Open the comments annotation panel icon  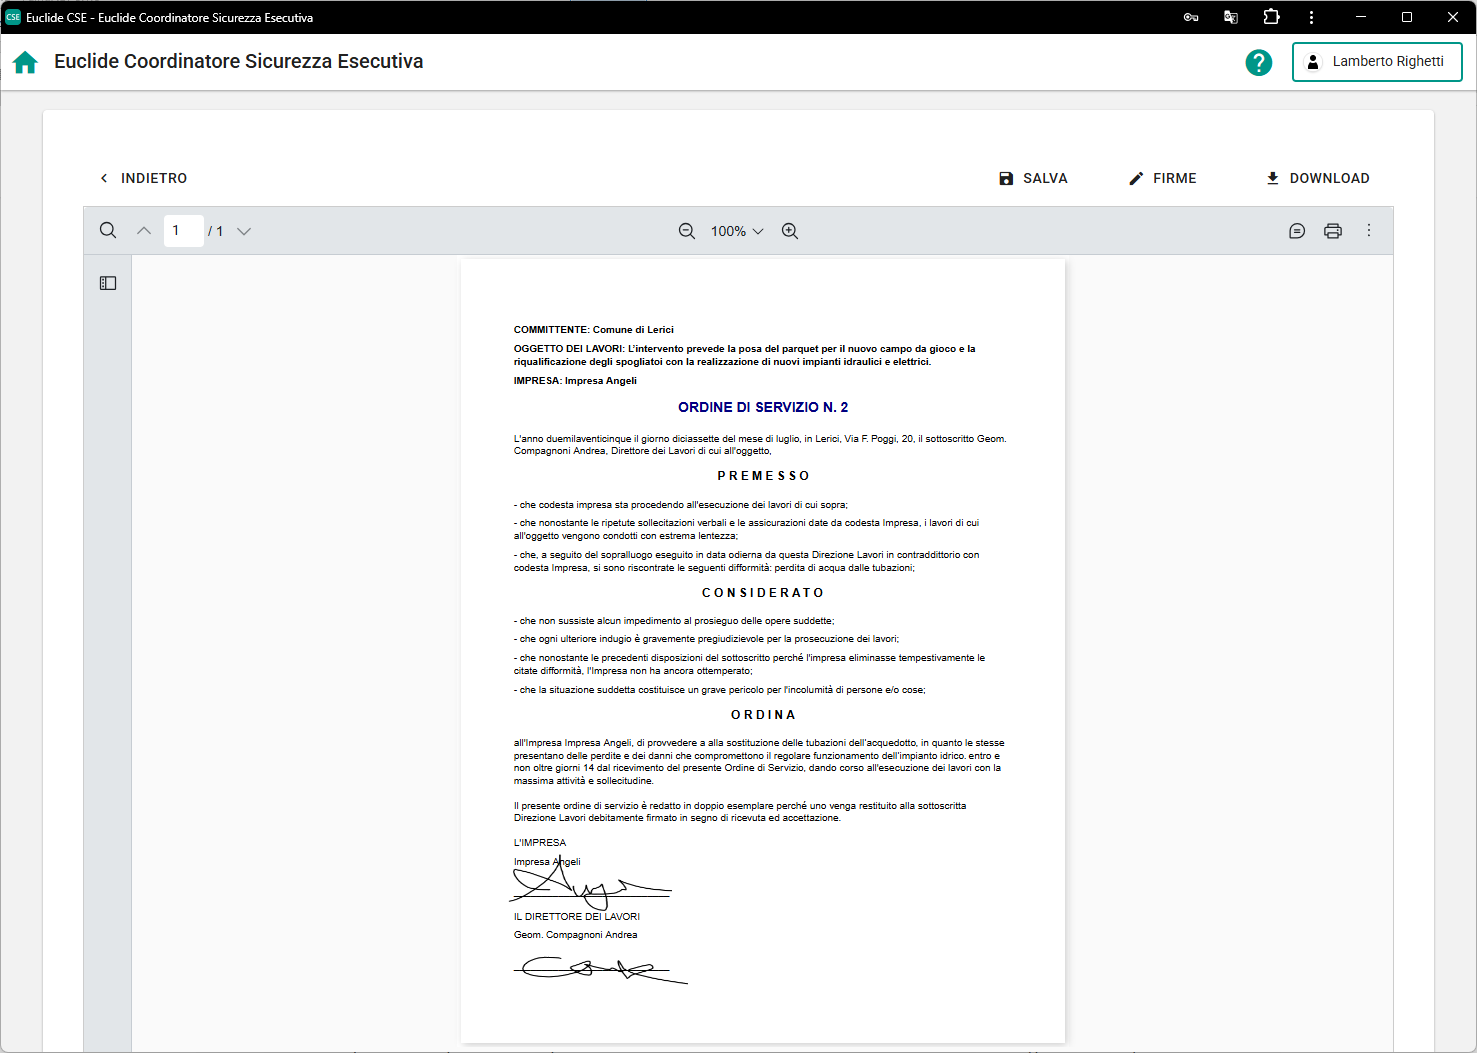coord(1297,231)
